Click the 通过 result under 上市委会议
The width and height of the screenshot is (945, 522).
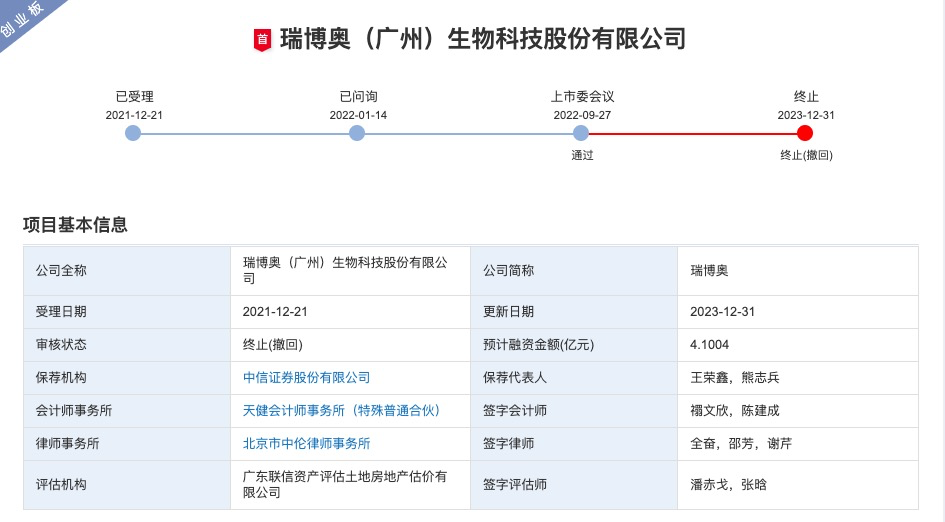click(x=582, y=156)
